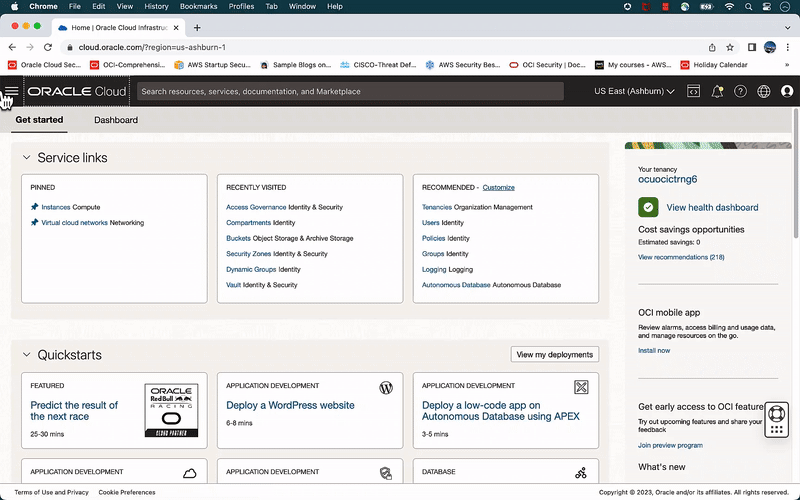This screenshot has height=500, width=800.
Task: Click View recommendations (218) link
Action: [681, 257]
